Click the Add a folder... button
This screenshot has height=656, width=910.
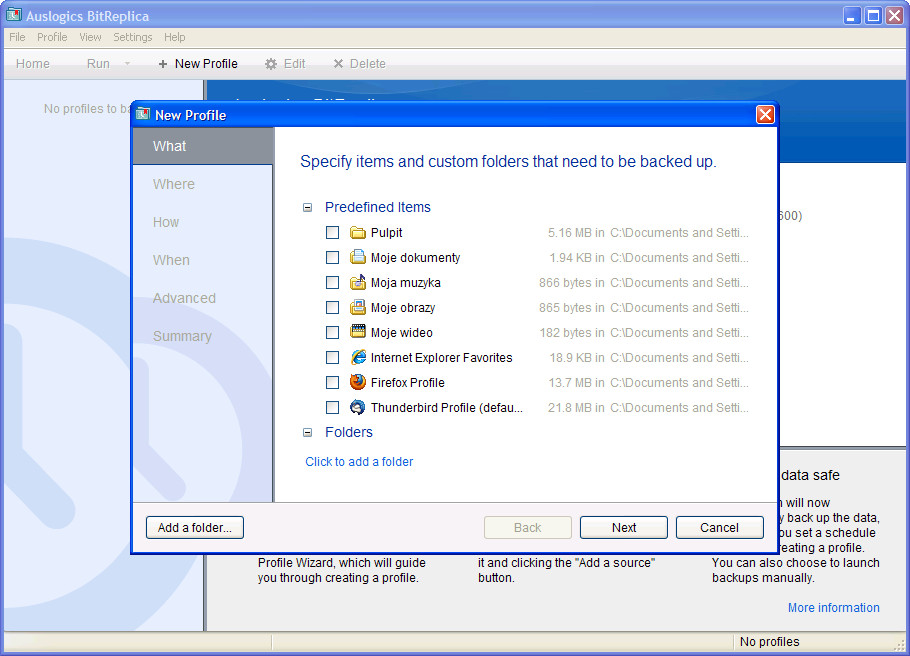coord(195,528)
